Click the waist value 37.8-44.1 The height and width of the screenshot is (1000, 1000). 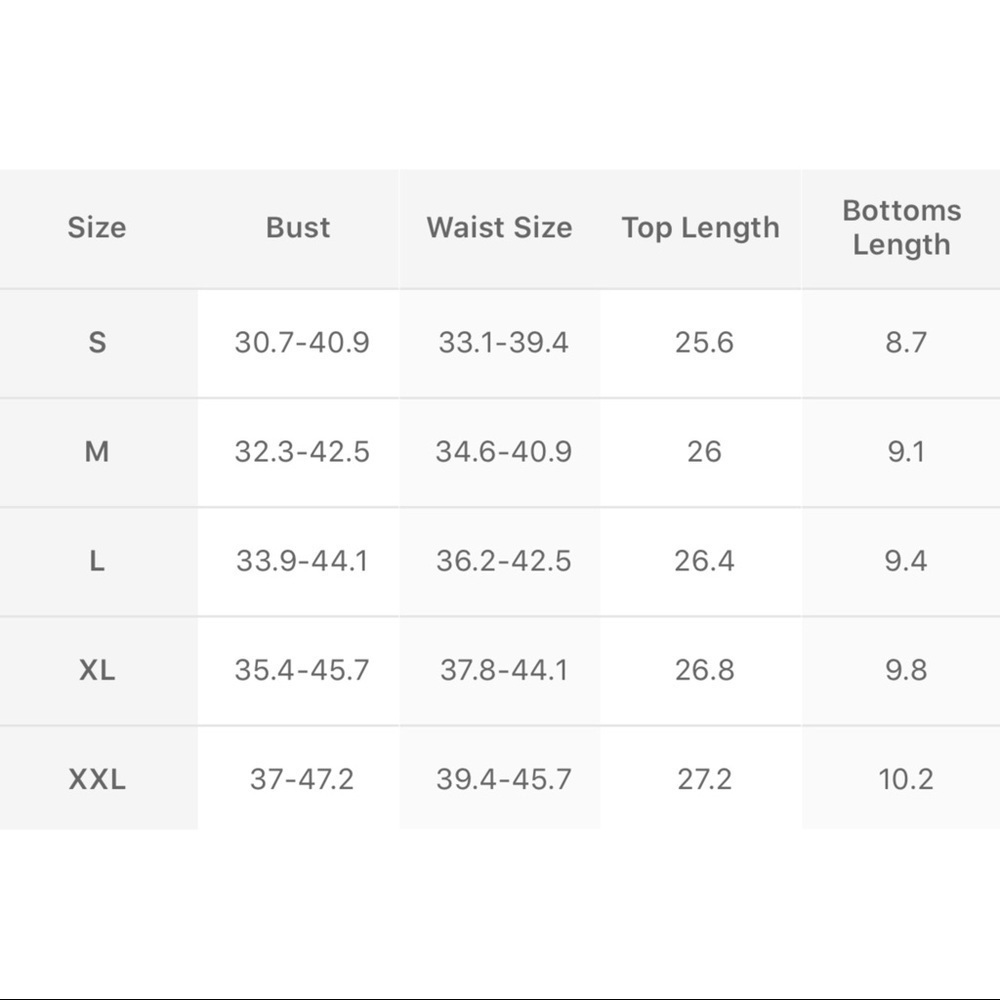(504, 670)
